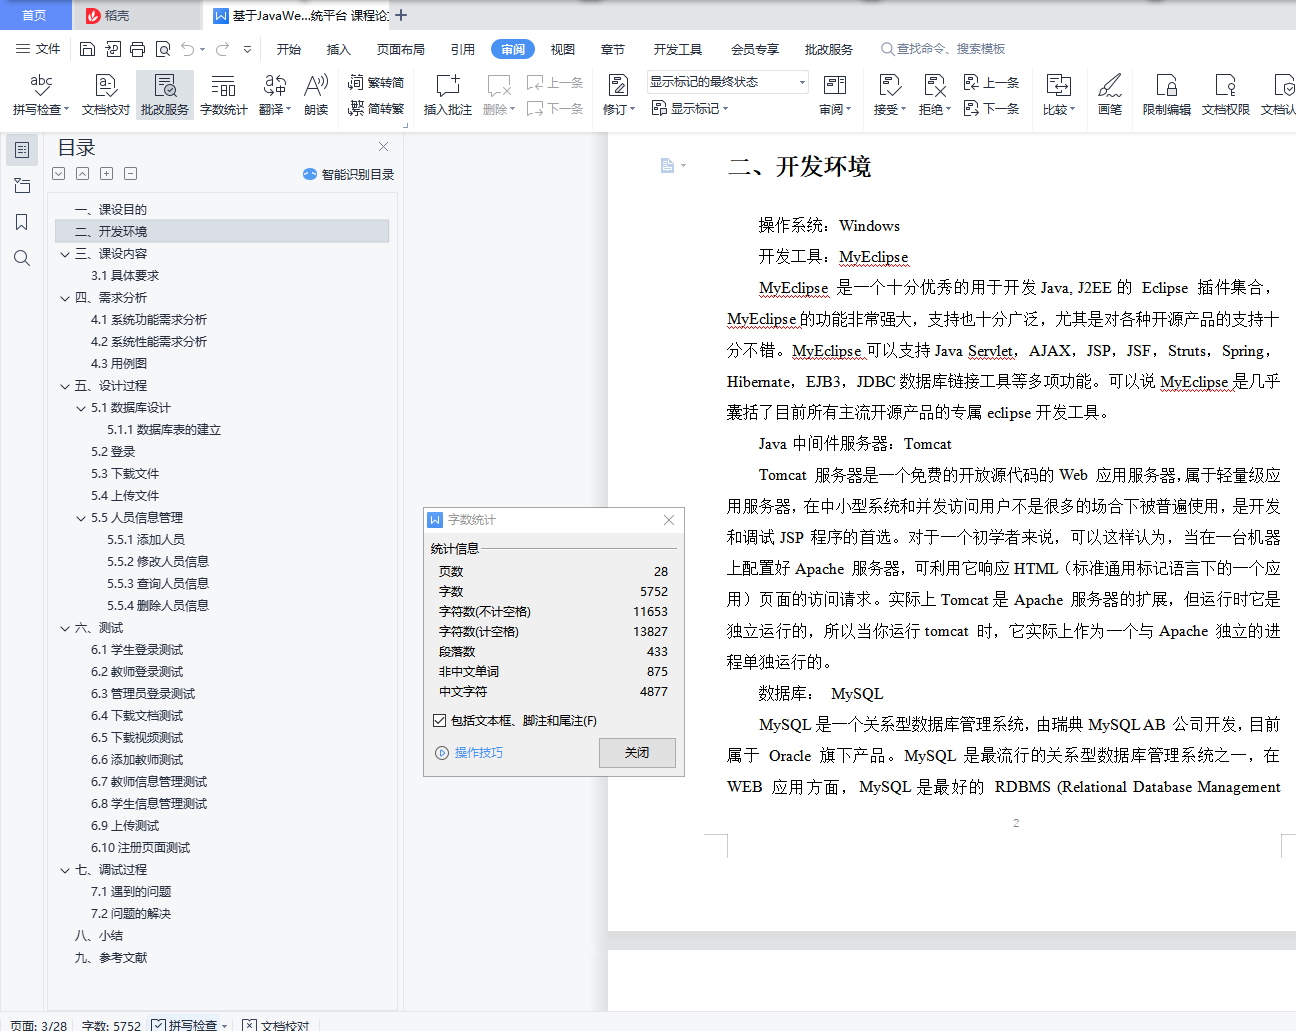1296x1031 pixels.
Task: Click the 画笔 pen tool
Action: coord(1110,95)
